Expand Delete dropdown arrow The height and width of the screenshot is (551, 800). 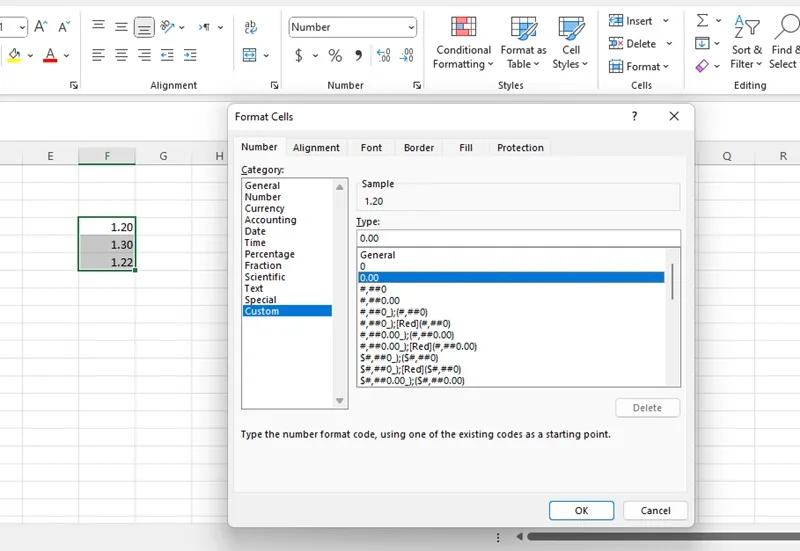click(x=669, y=44)
